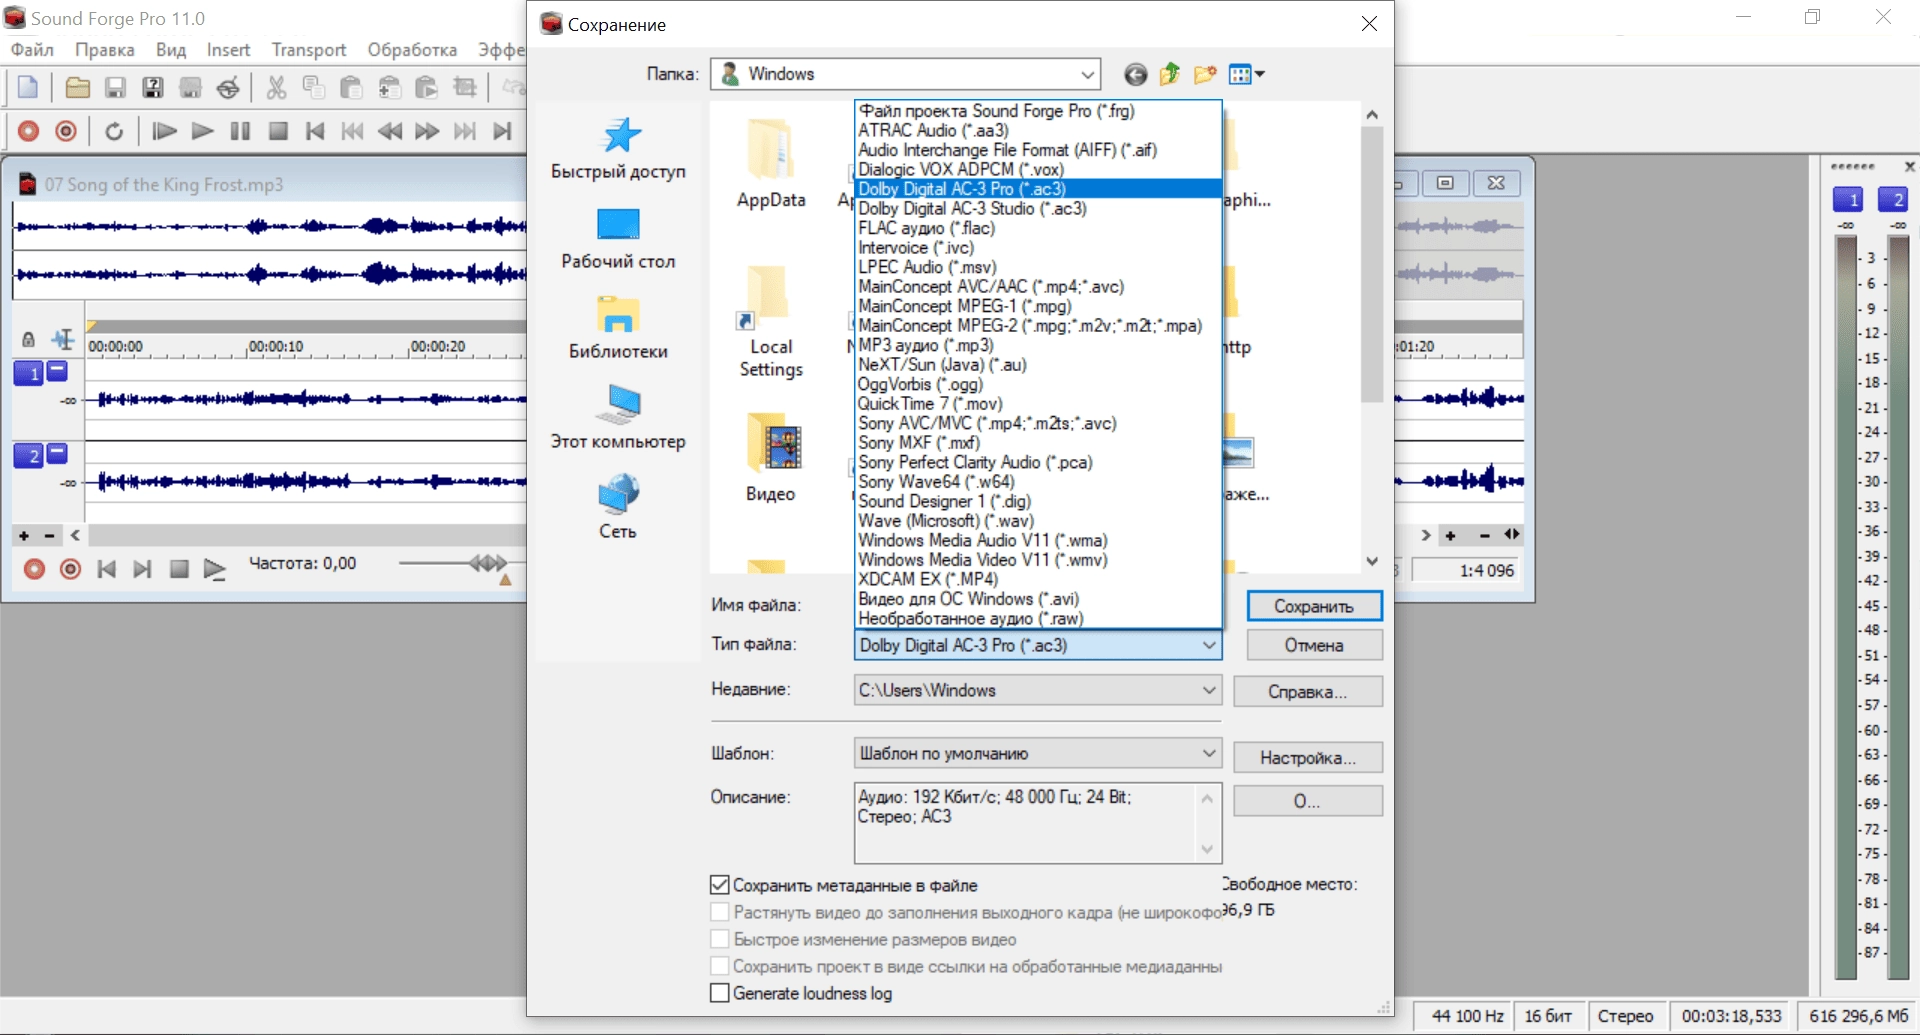Viewport: 1920px width, 1035px height.
Task: Select the Local Settings folder
Action: (x=771, y=322)
